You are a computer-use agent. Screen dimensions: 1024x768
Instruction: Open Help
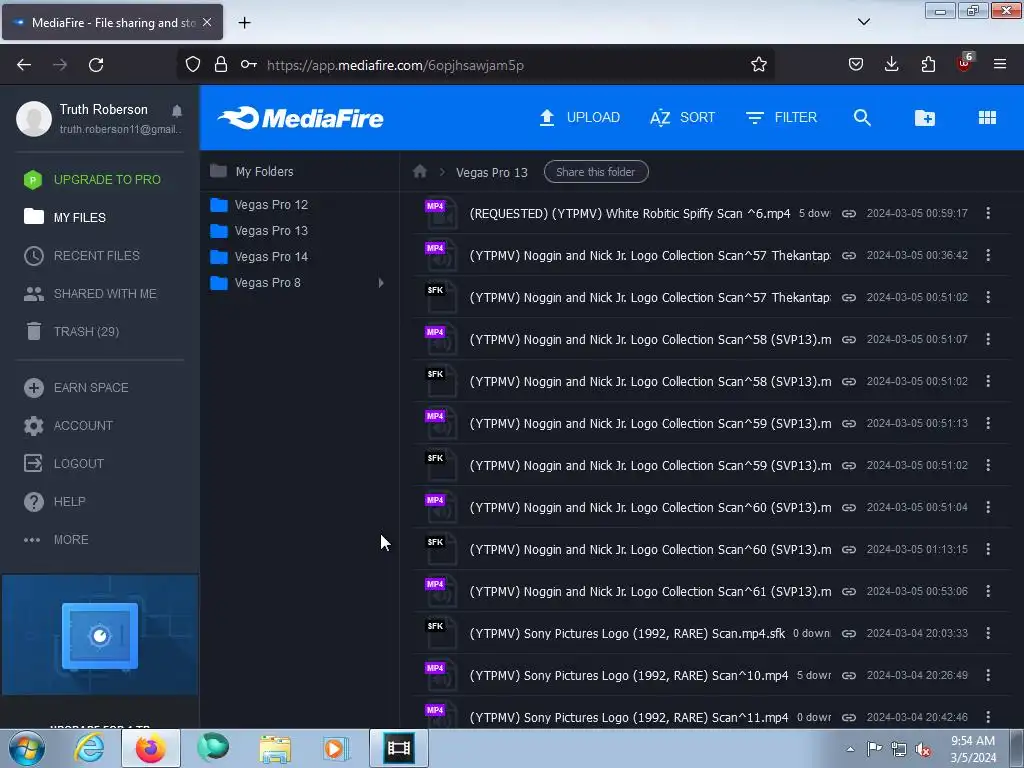[x=54, y=502]
